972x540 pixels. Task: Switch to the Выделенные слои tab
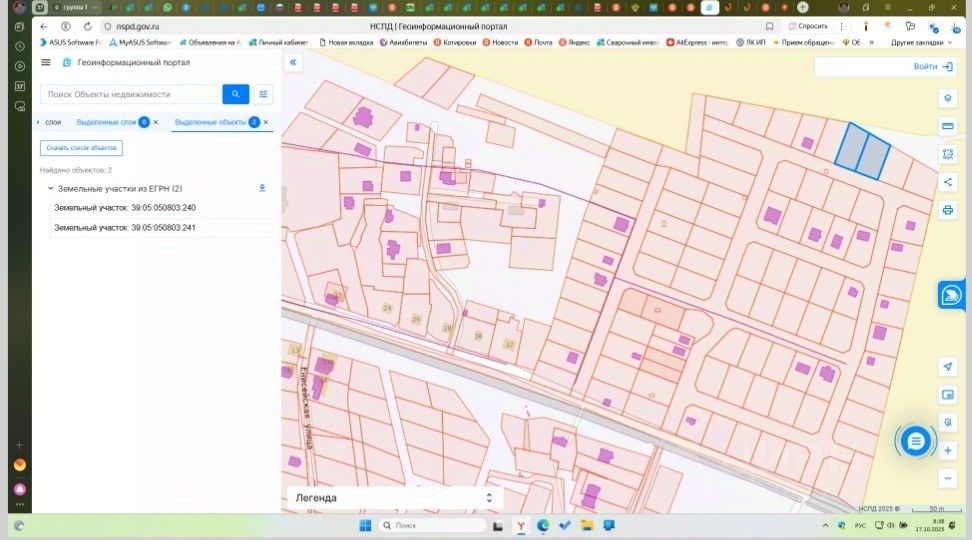tap(106, 122)
